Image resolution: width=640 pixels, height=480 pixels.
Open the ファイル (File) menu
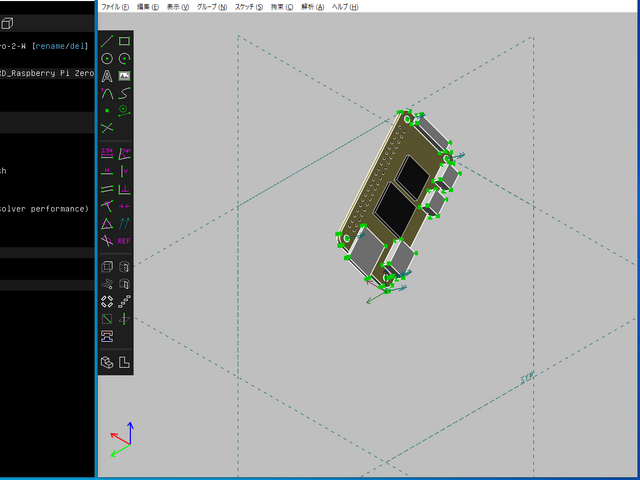coord(117,6)
